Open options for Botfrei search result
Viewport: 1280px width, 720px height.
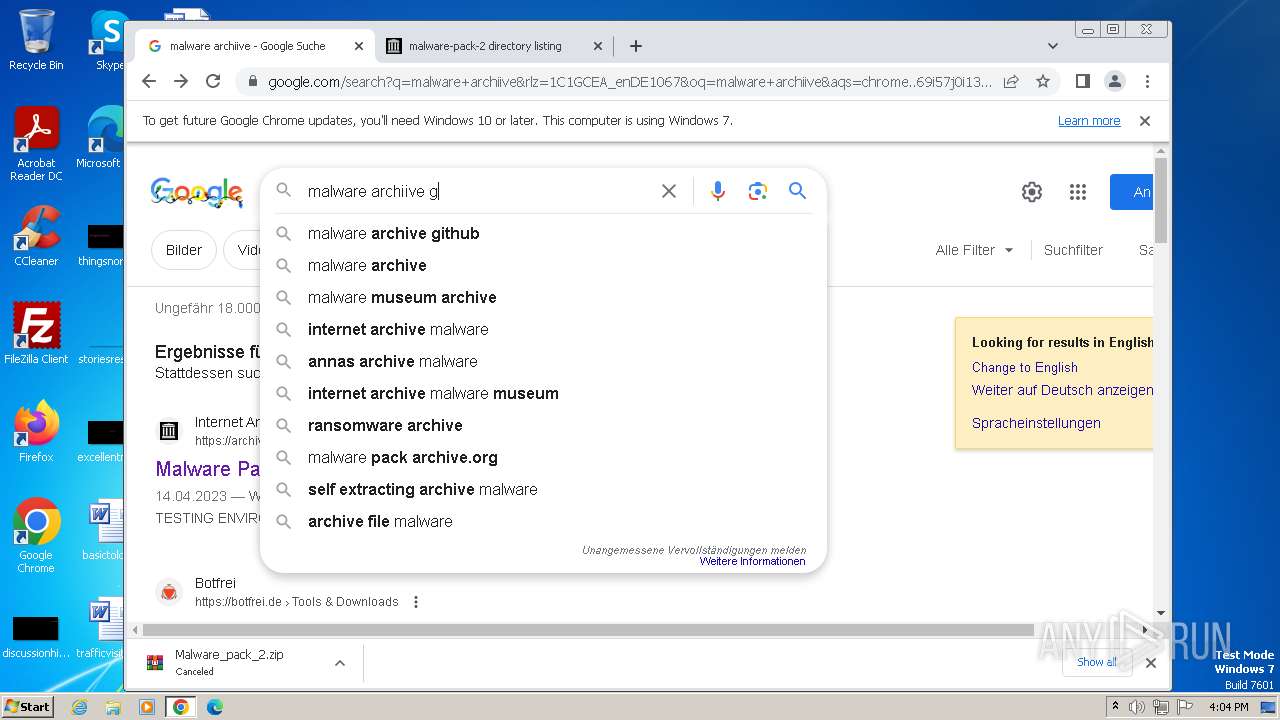[416, 602]
